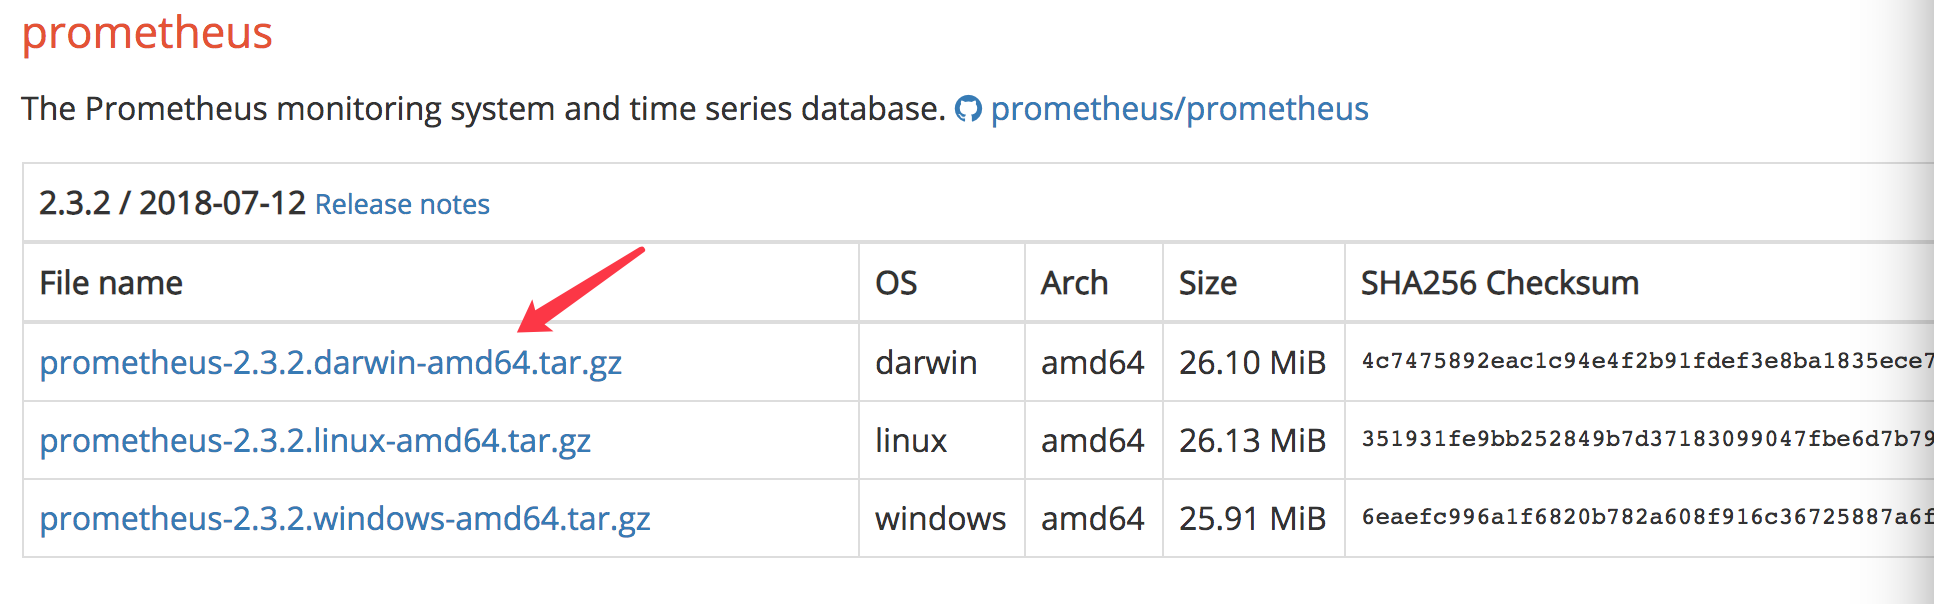The height and width of the screenshot is (604, 1934).
Task: Click the red prometheus heading
Action: click(x=147, y=33)
